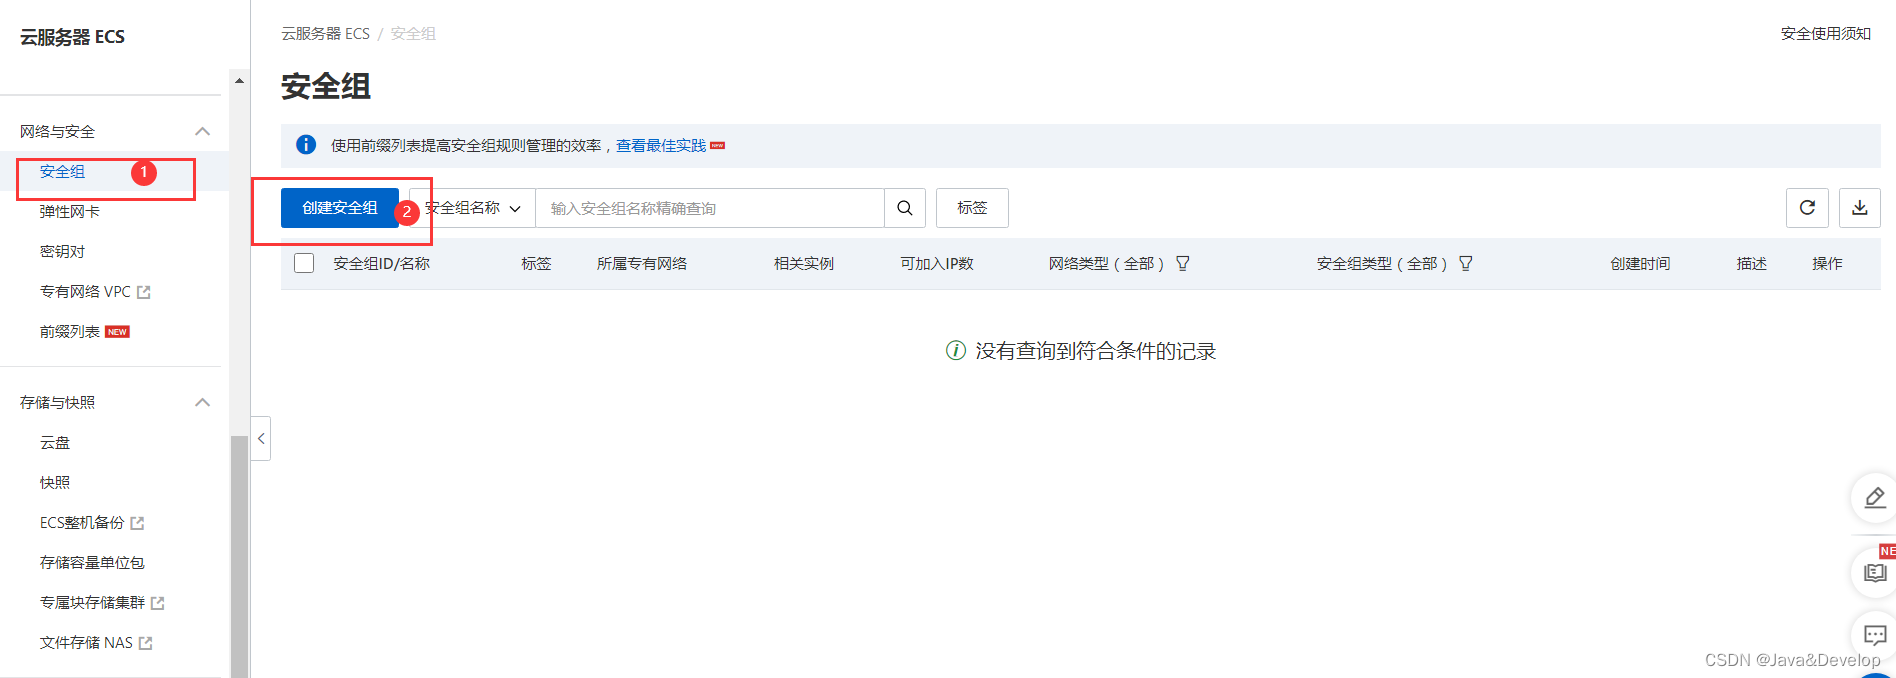Click the 安全组ID/名称 column header
This screenshot has width=1896, height=678.
coord(382,264)
